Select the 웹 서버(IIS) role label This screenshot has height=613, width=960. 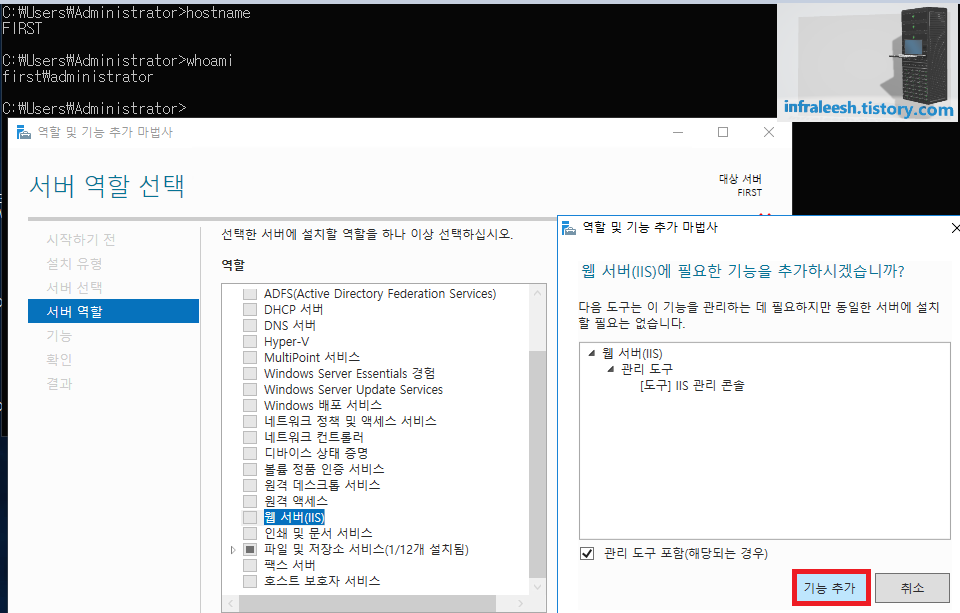[294, 517]
